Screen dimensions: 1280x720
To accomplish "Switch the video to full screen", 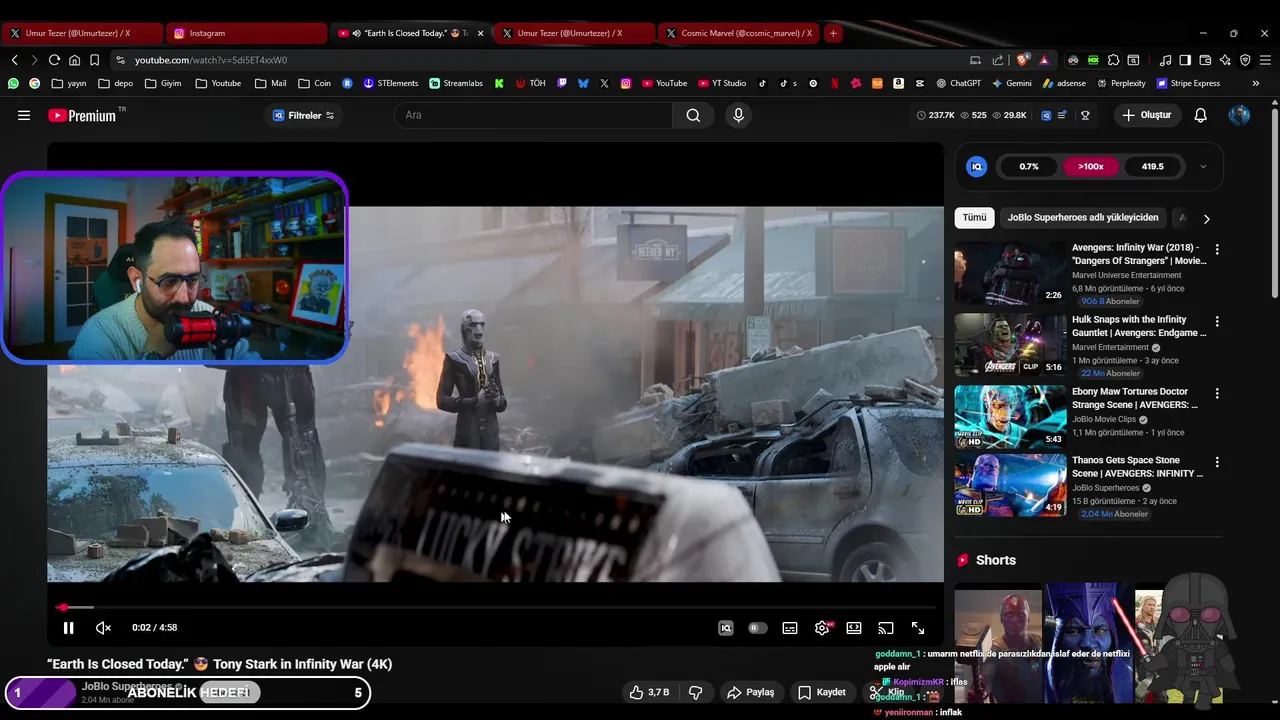I will point(918,628).
